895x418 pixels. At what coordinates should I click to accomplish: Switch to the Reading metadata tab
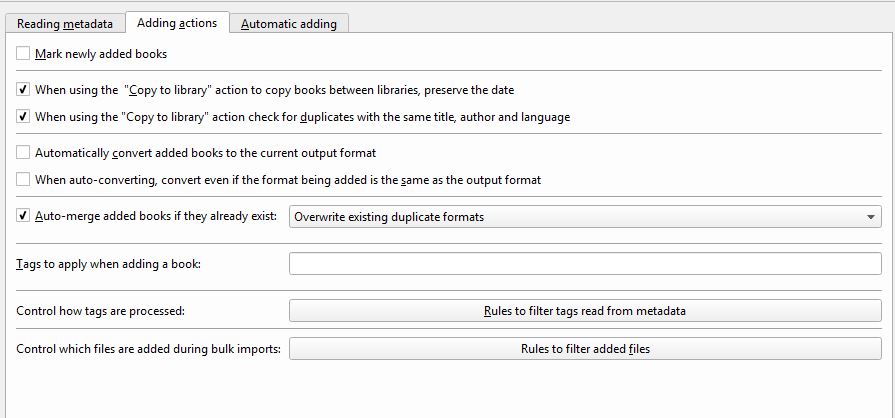click(x=65, y=23)
